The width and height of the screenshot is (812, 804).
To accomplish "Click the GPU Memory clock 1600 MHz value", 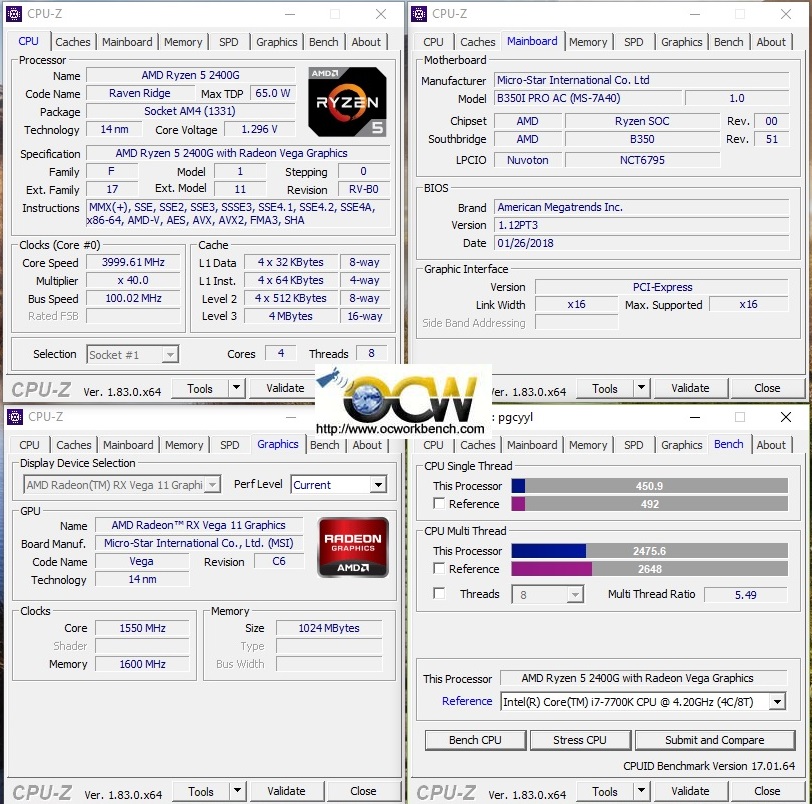I will [142, 664].
